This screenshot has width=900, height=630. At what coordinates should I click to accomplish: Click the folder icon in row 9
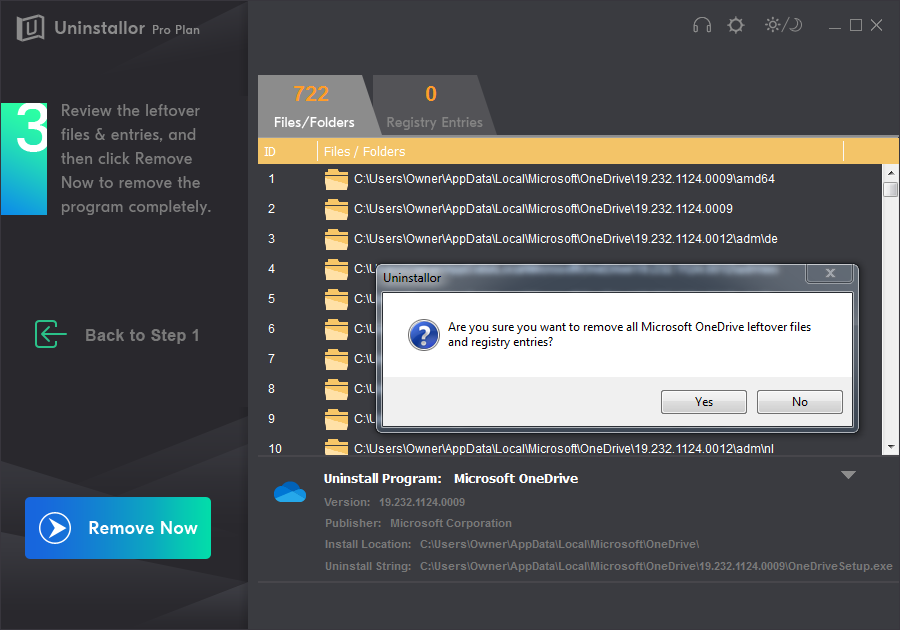[x=336, y=419]
